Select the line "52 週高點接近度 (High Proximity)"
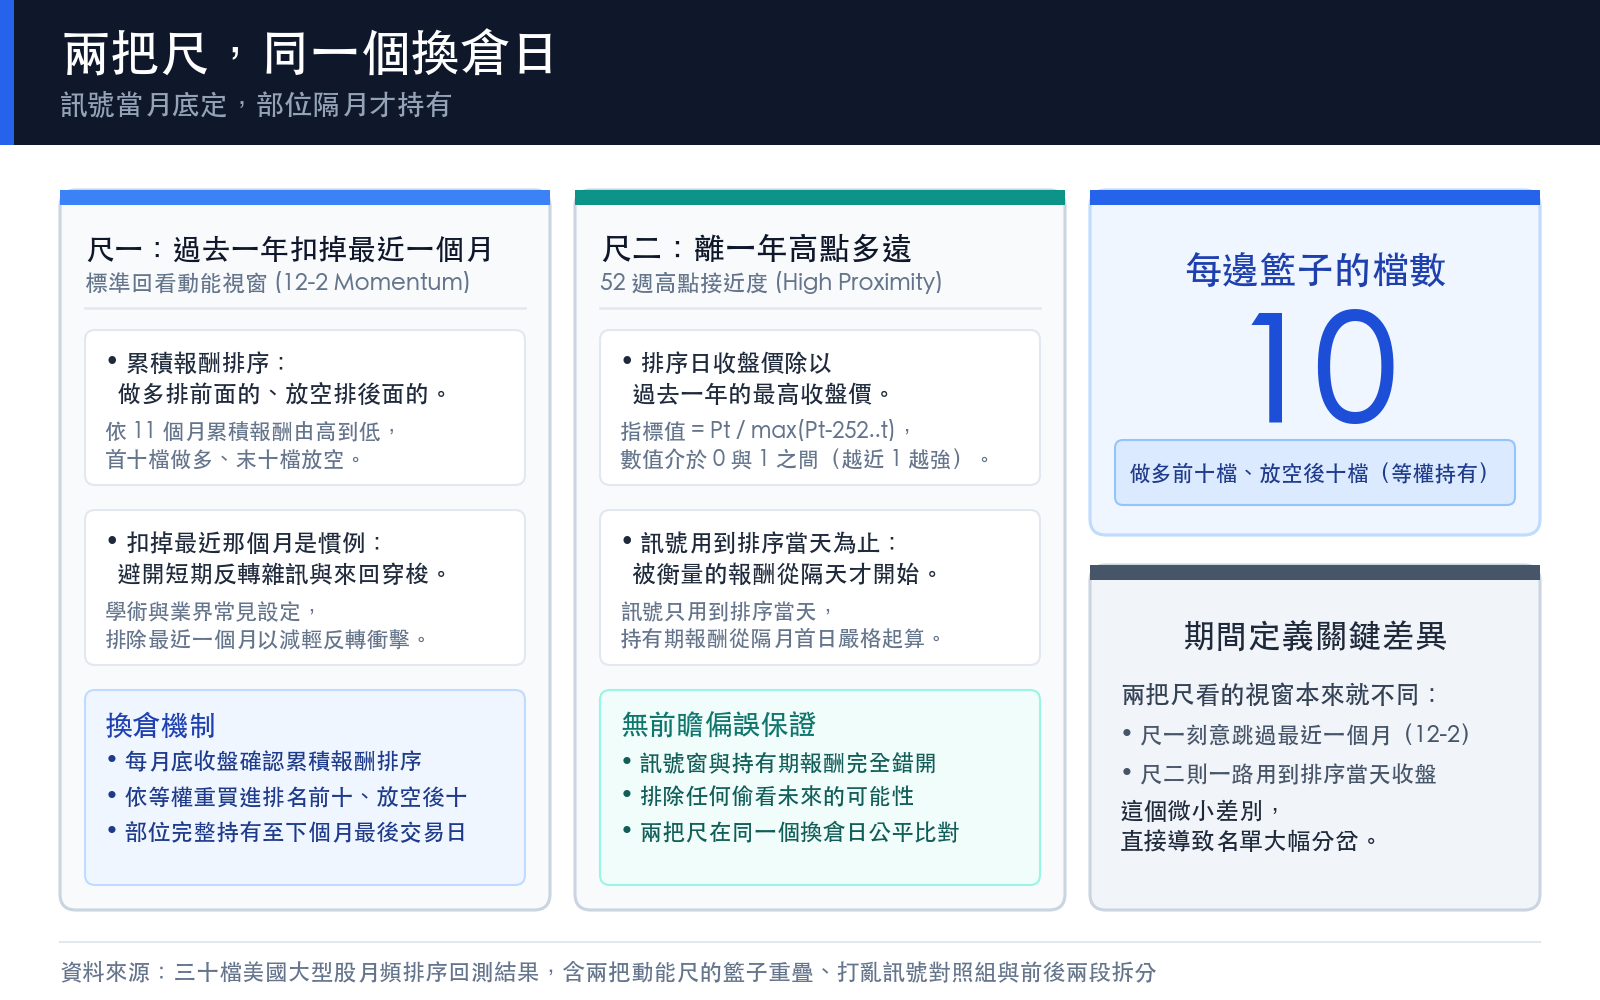This screenshot has width=1600, height=1000. 771,283
